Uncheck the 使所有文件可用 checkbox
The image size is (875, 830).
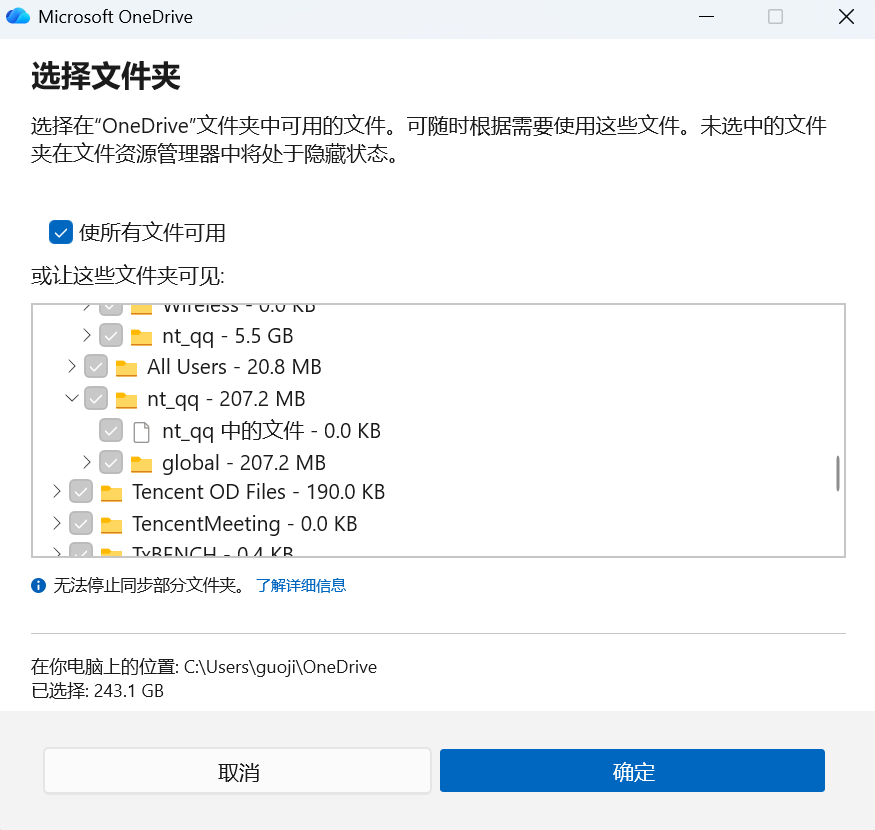pos(60,231)
